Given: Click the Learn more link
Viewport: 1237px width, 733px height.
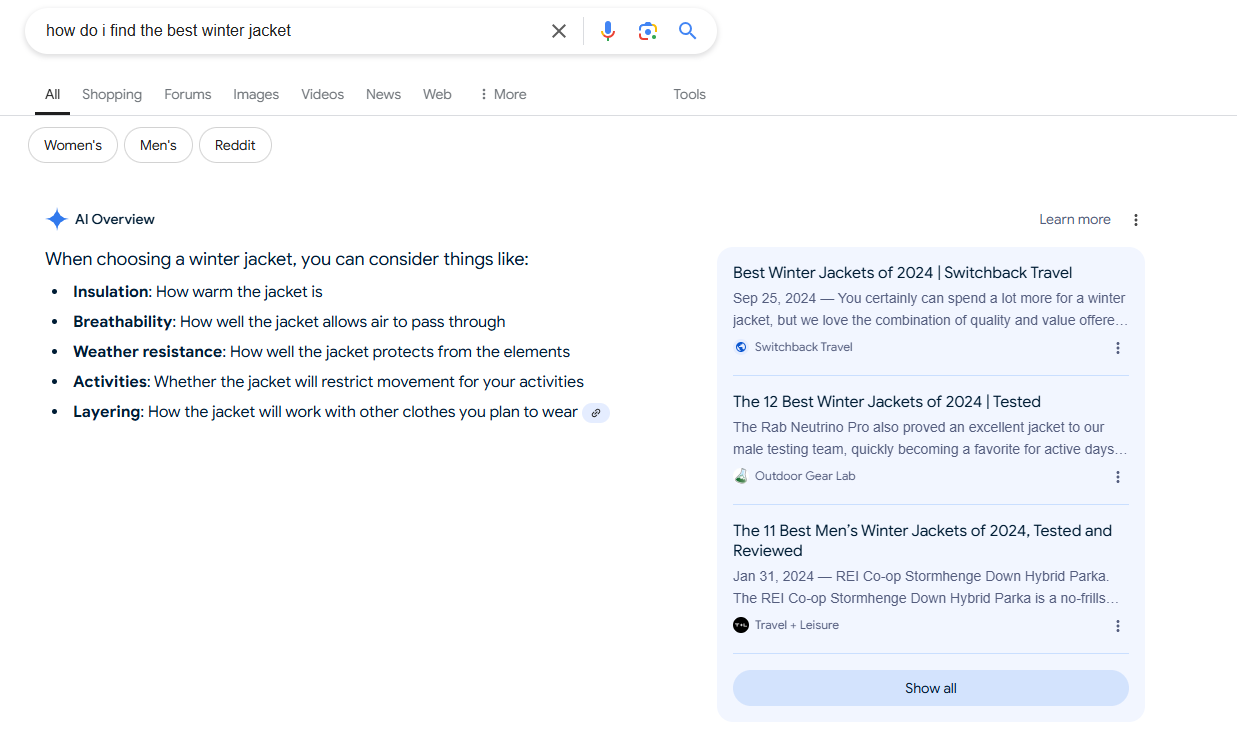Looking at the screenshot, I should point(1075,220).
